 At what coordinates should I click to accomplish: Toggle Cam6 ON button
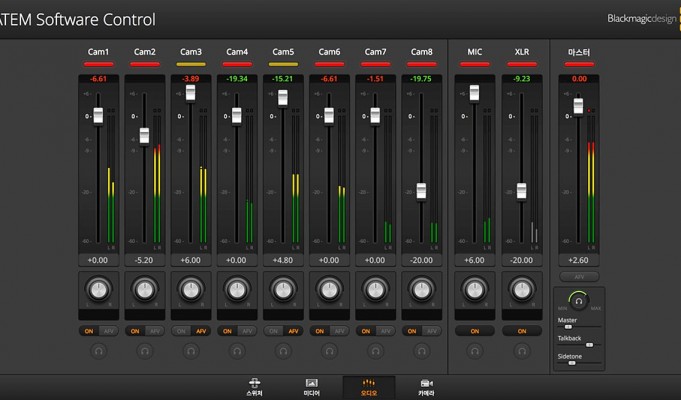pos(320,331)
